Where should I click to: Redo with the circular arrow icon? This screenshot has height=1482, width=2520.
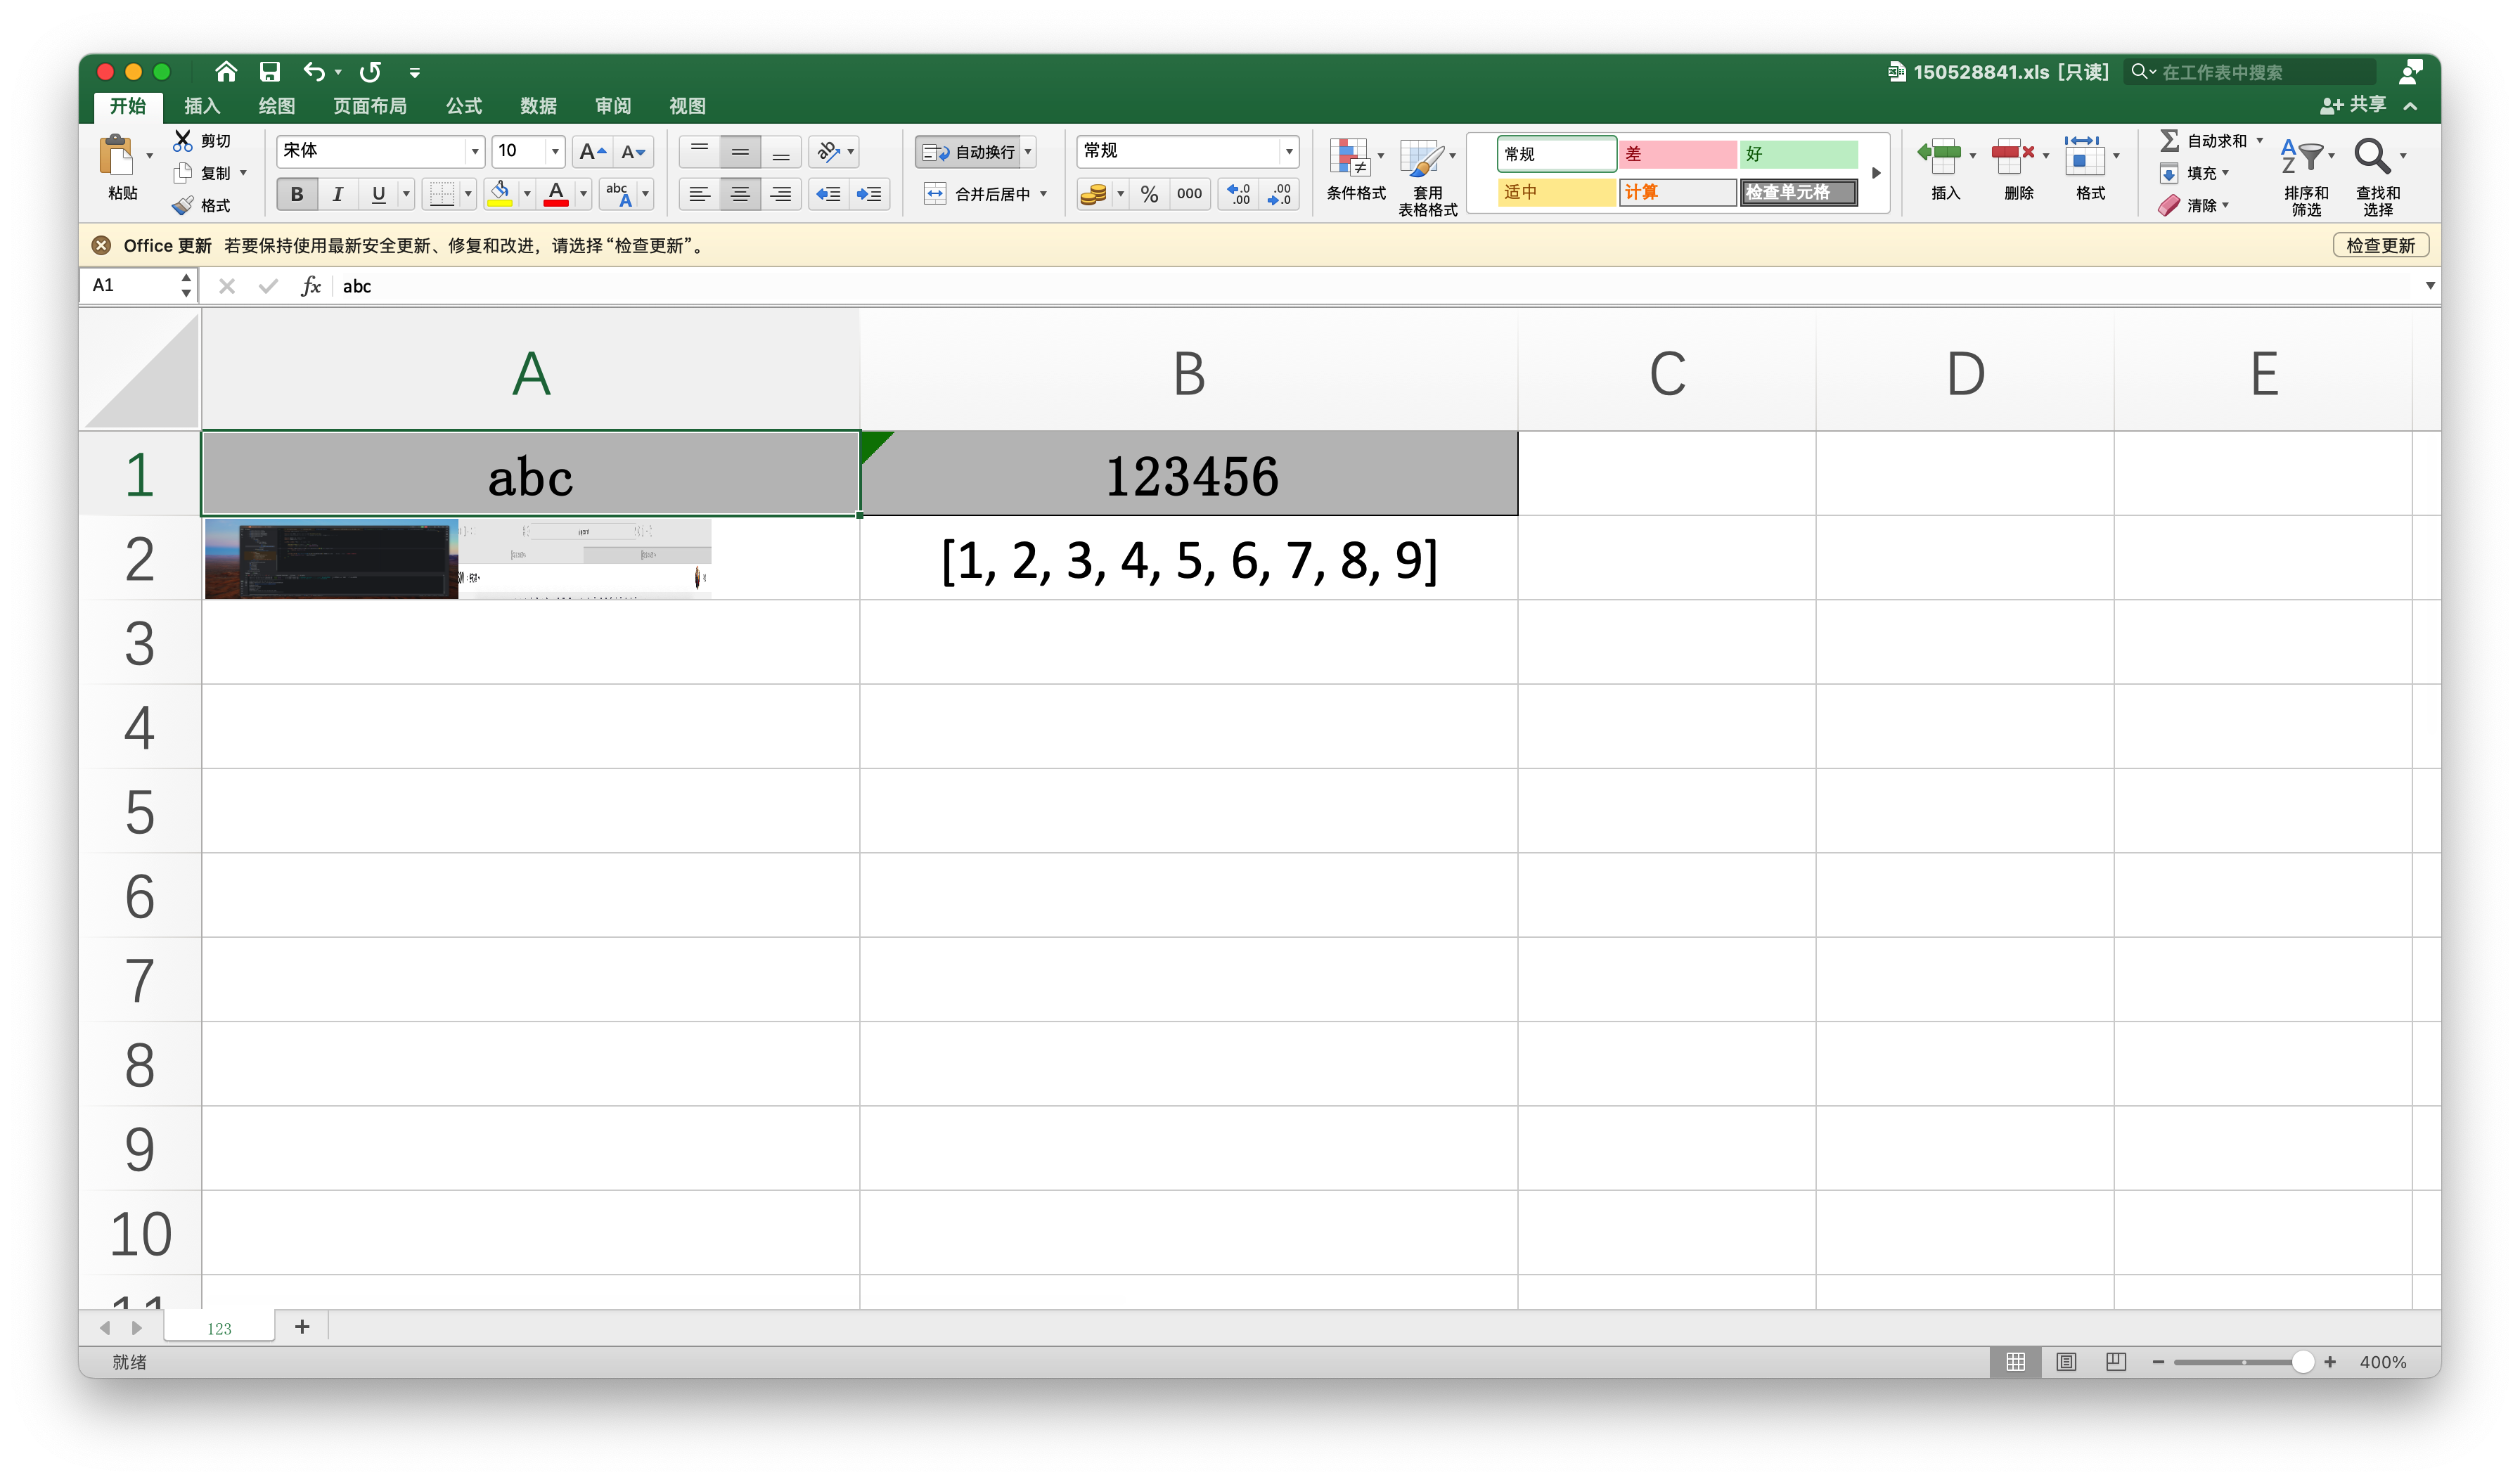coord(370,72)
